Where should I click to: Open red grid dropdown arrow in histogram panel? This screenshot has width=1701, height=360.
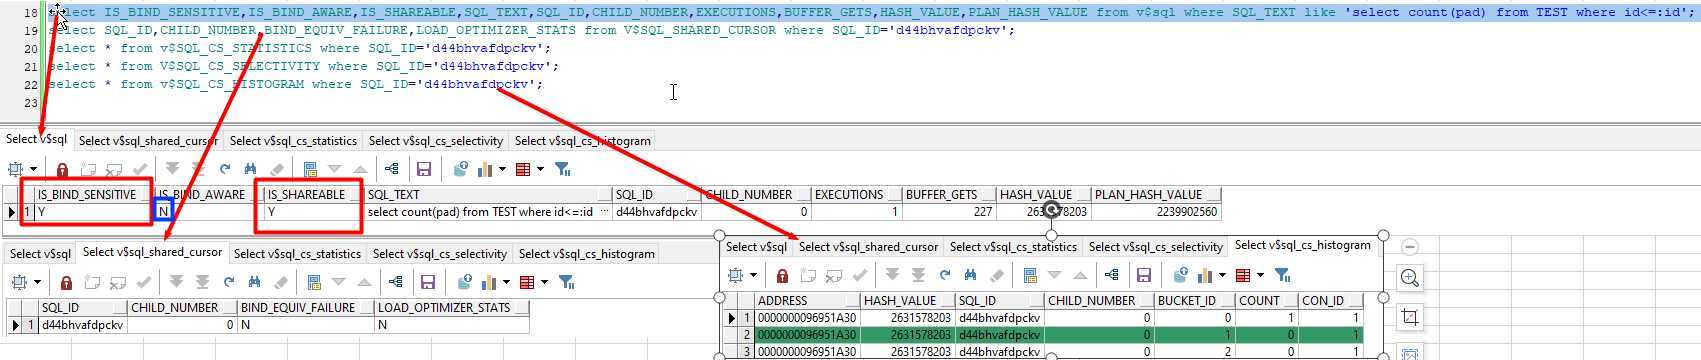(1260, 275)
